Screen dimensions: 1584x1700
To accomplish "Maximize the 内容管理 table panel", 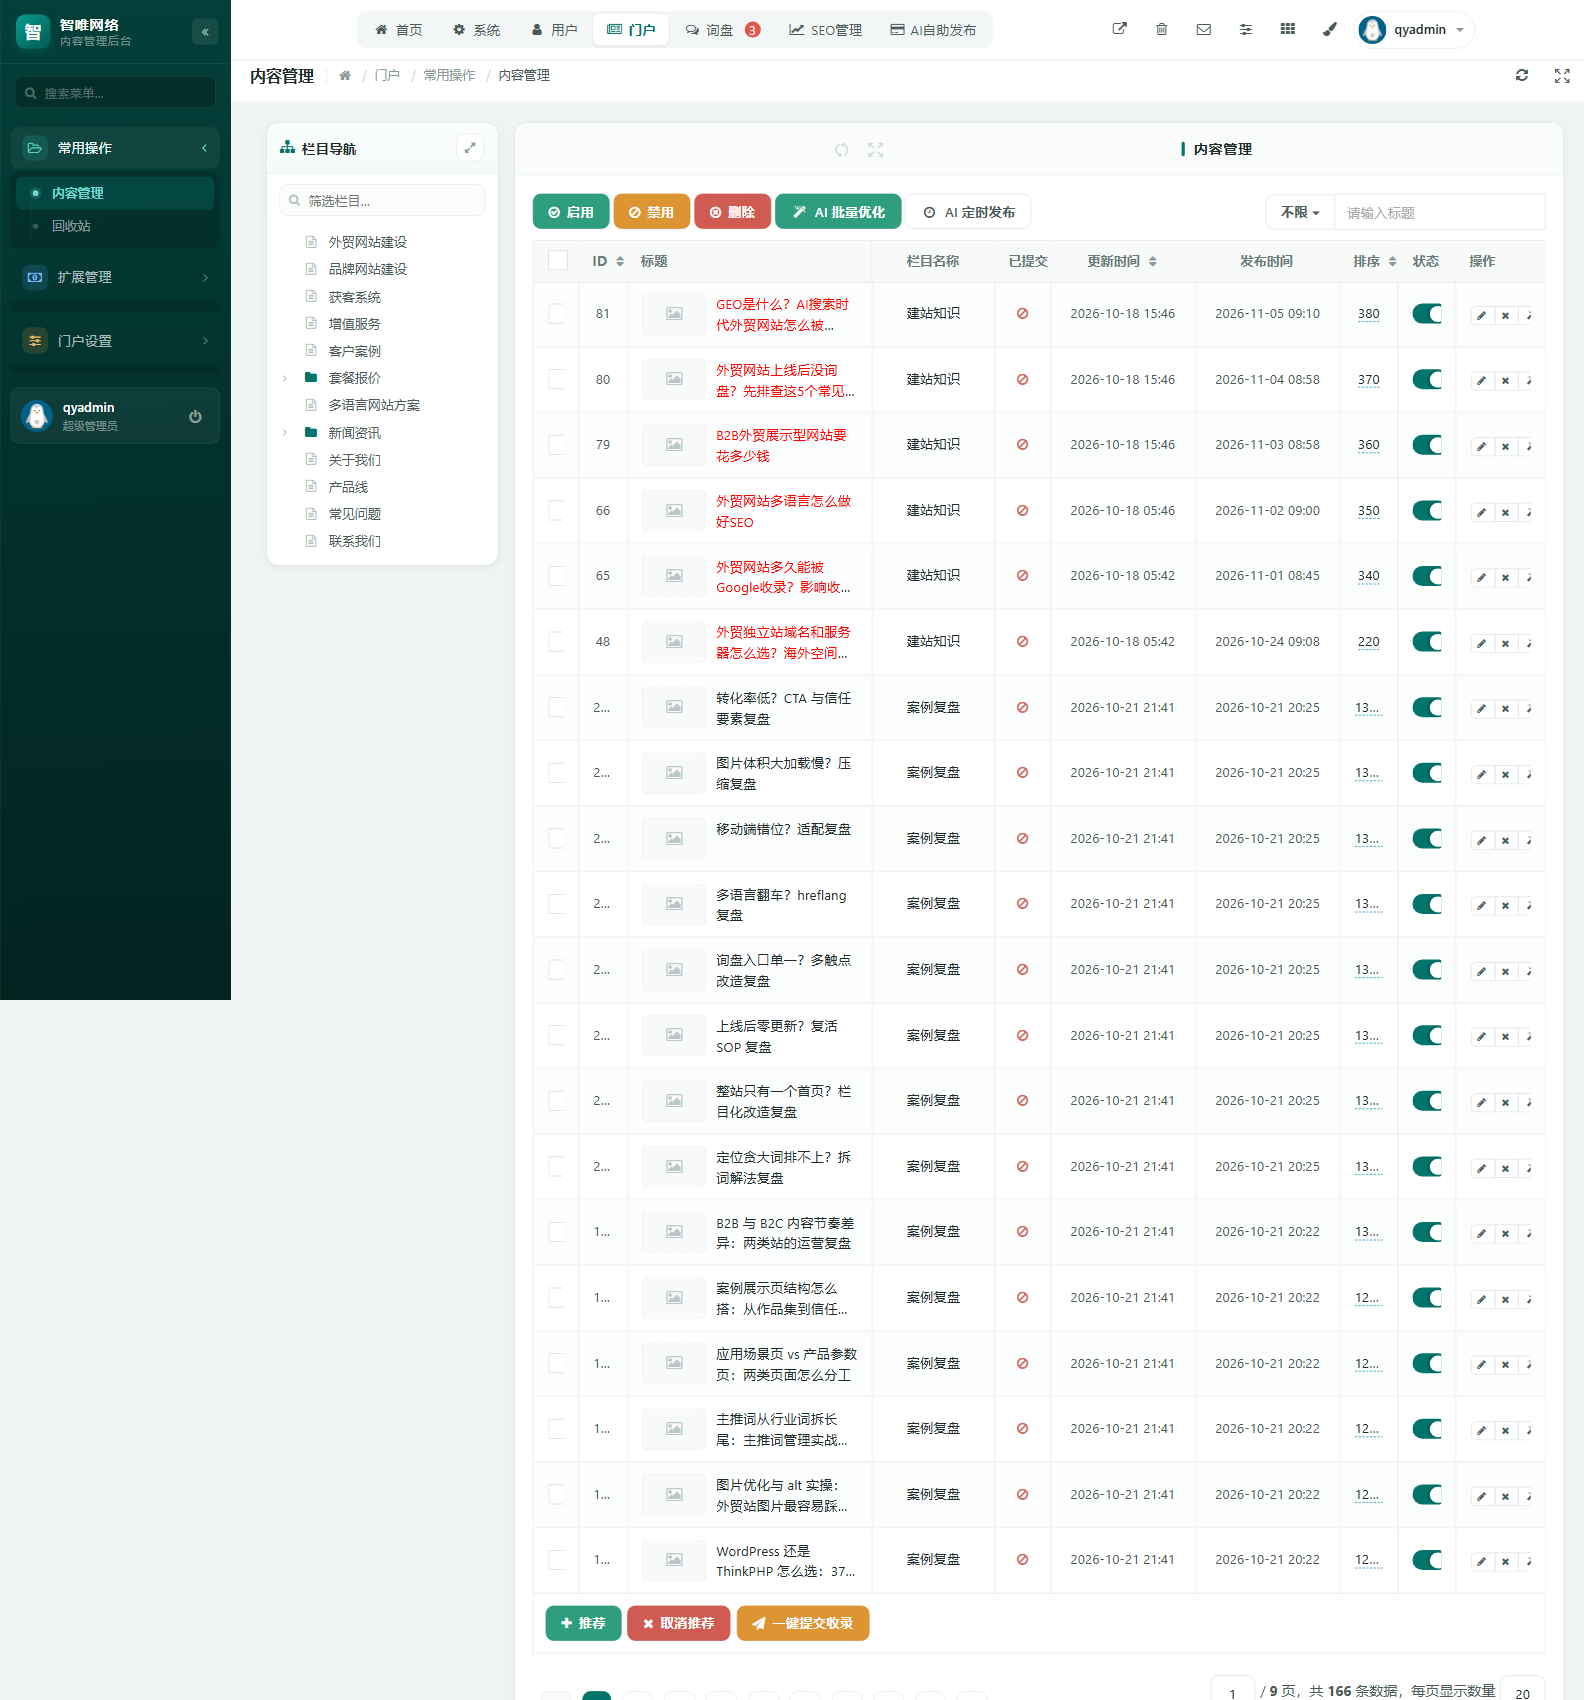I will click(876, 149).
